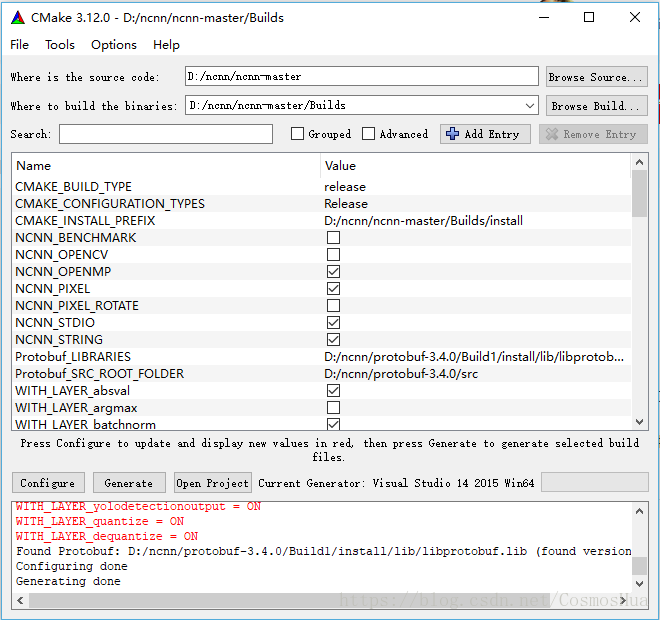The image size is (660, 620).
Task: Click the WITH_LAYER_quantize = ON log line
Action: [100, 521]
